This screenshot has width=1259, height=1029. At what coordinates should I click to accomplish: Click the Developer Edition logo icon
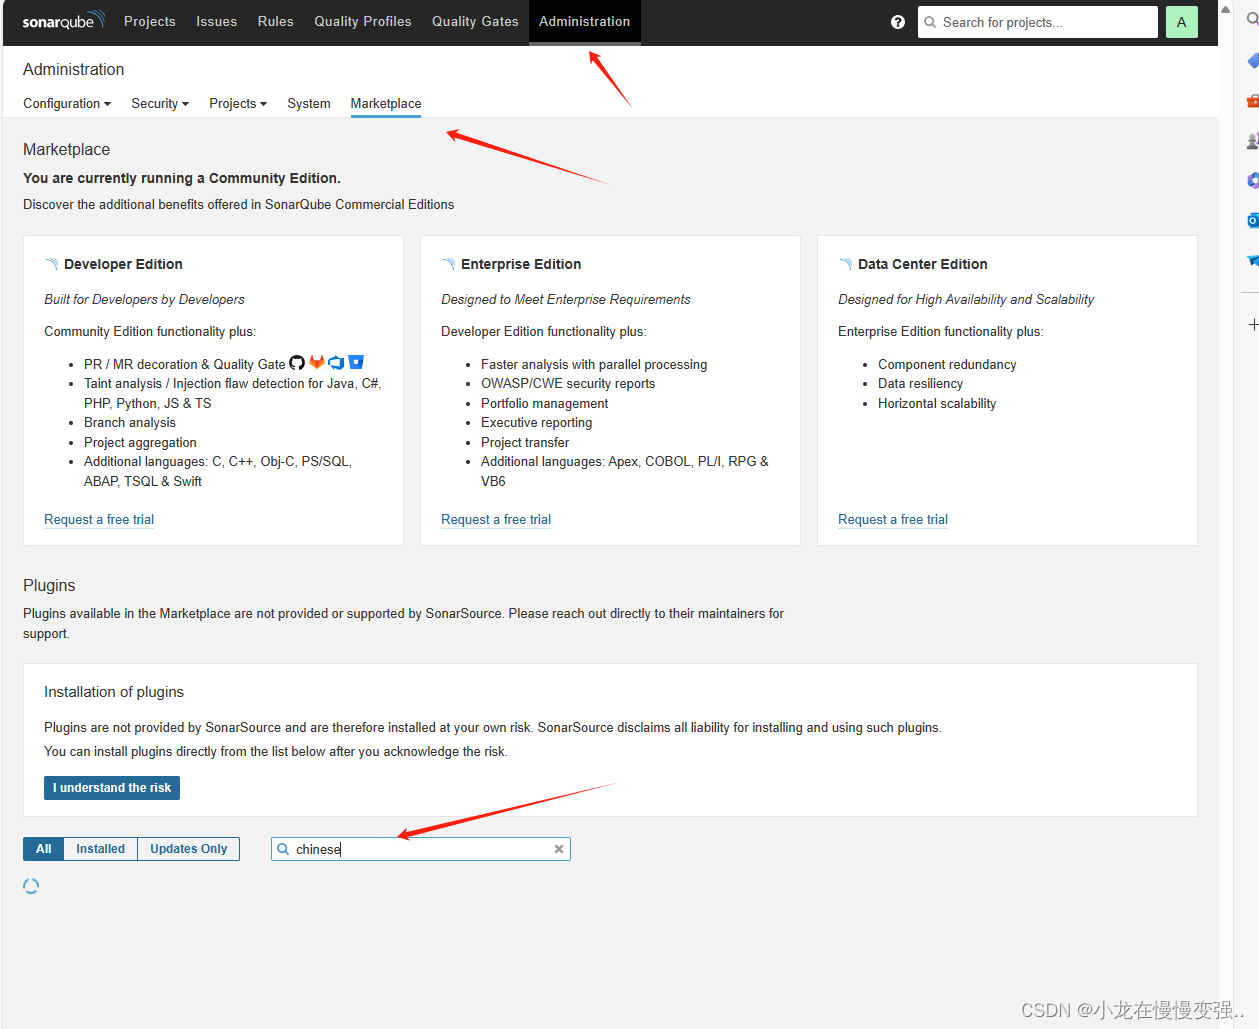[52, 264]
